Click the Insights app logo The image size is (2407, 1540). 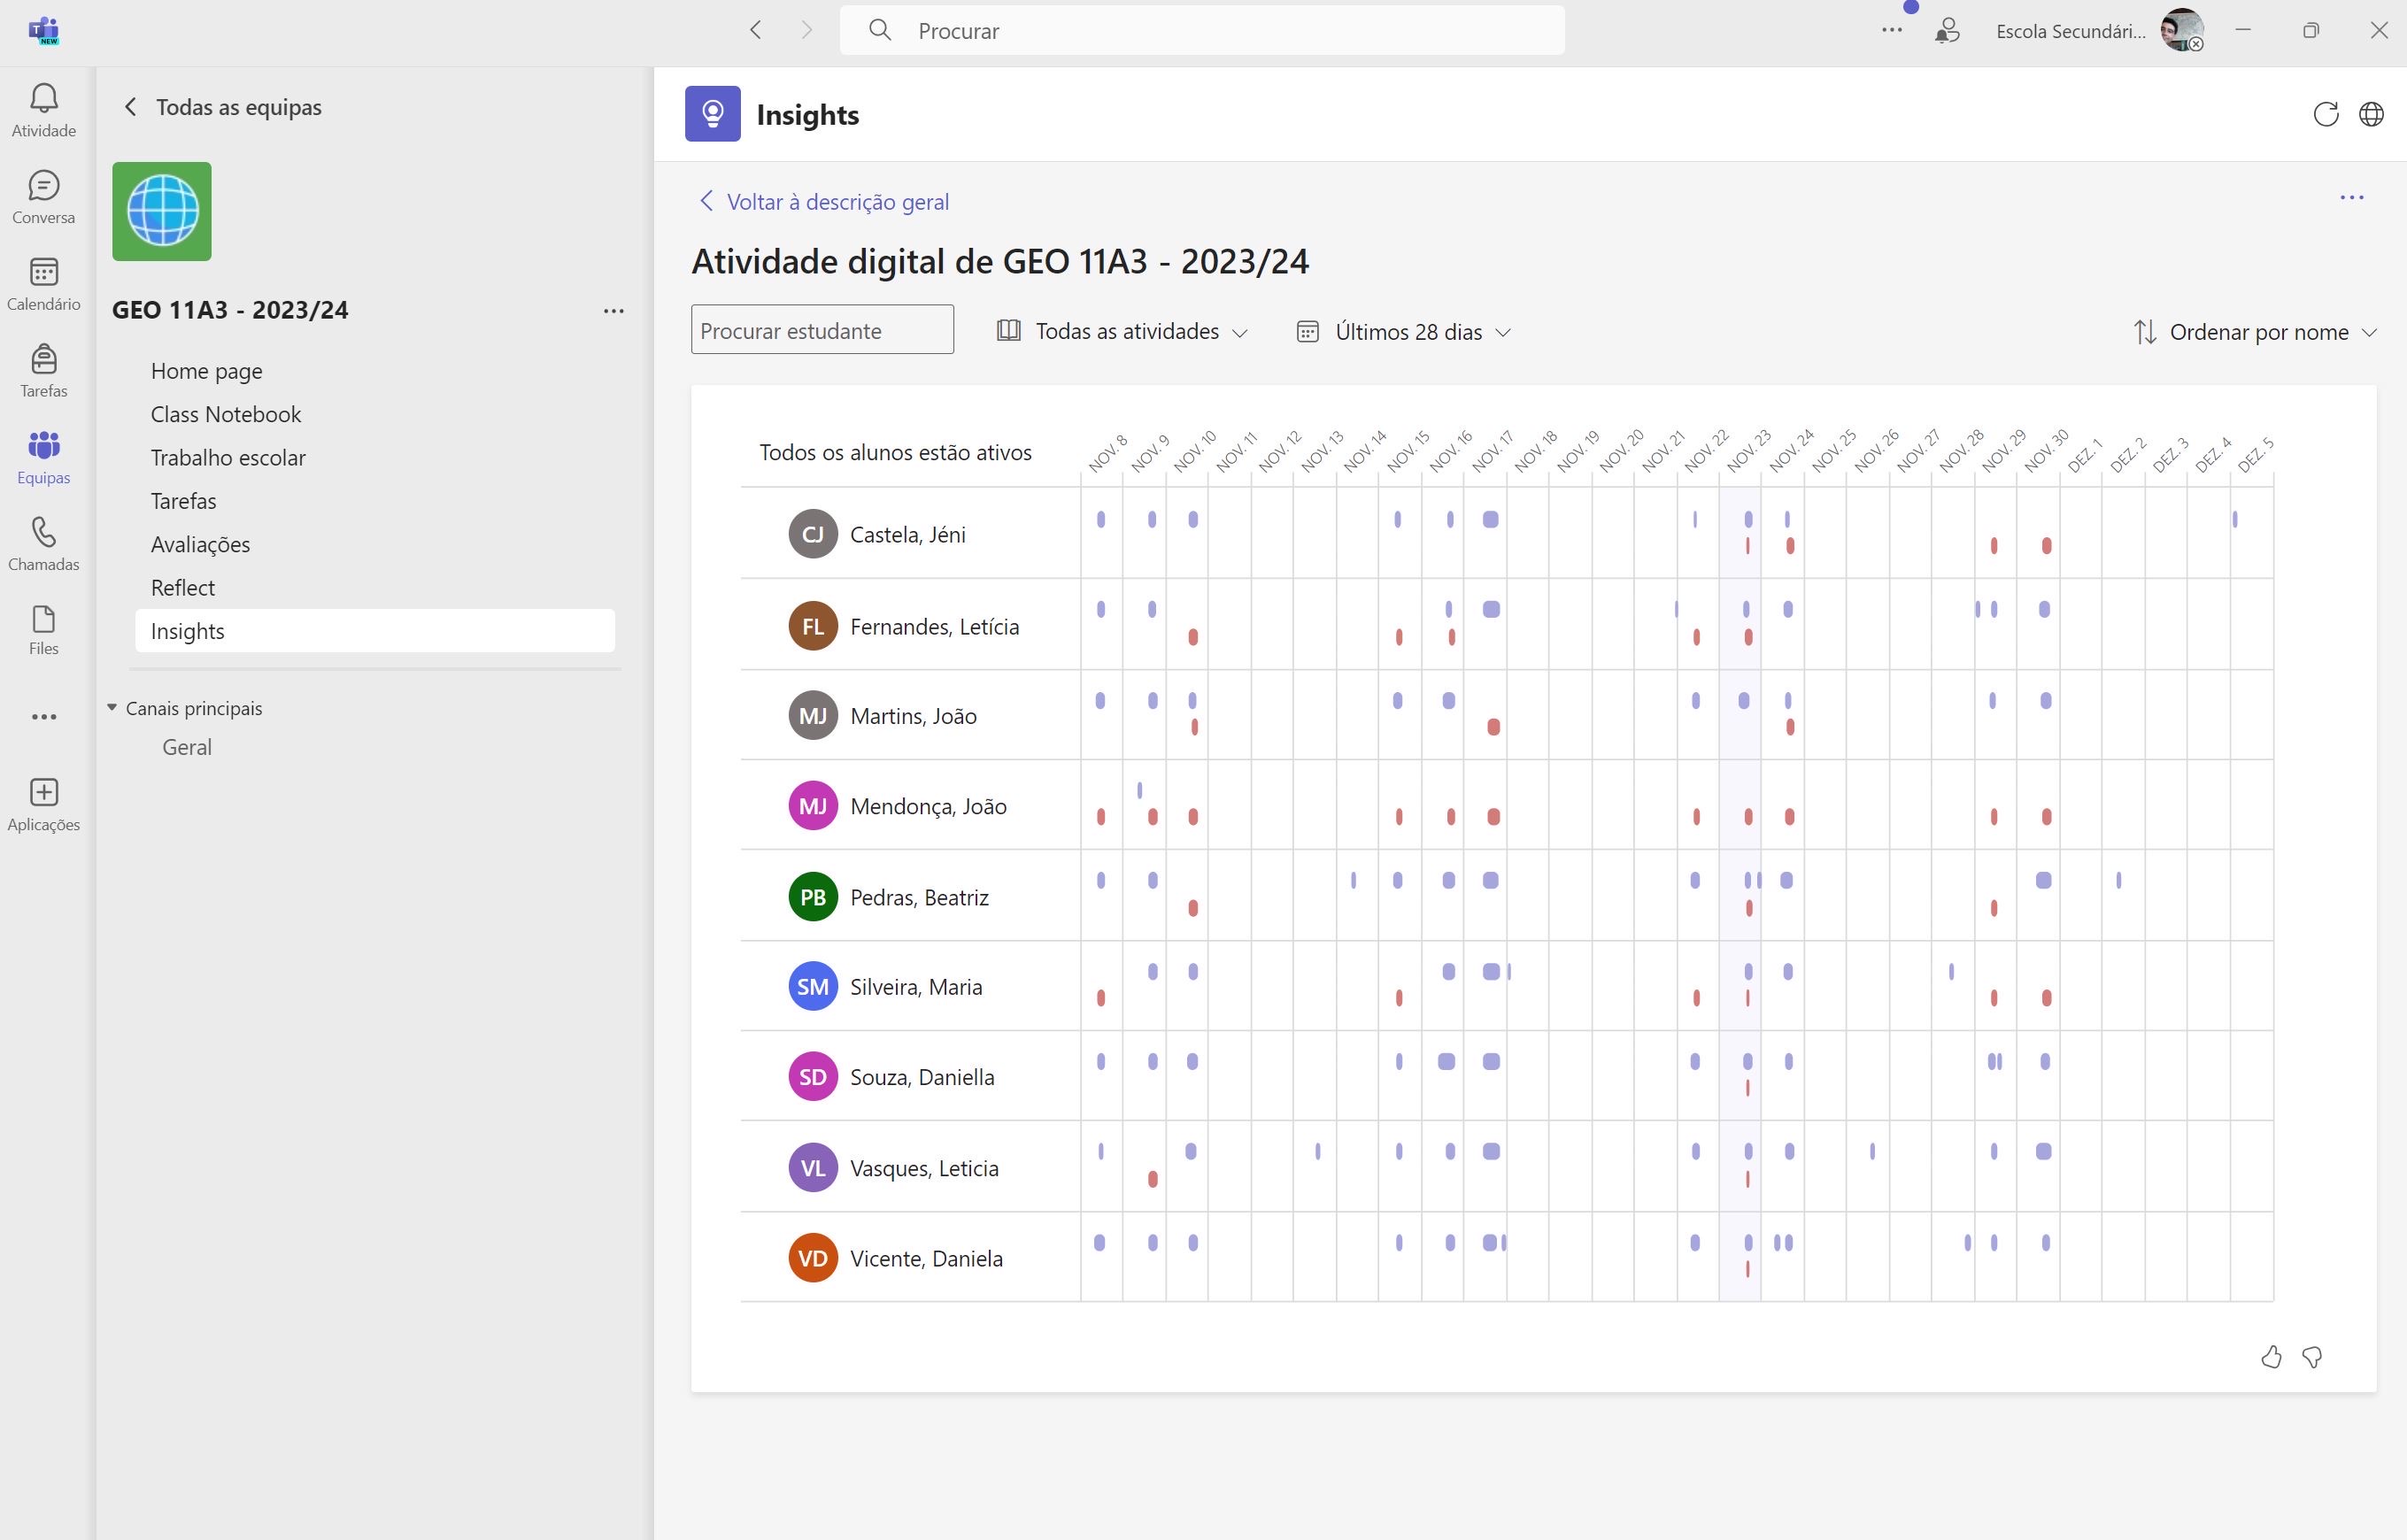[712, 114]
